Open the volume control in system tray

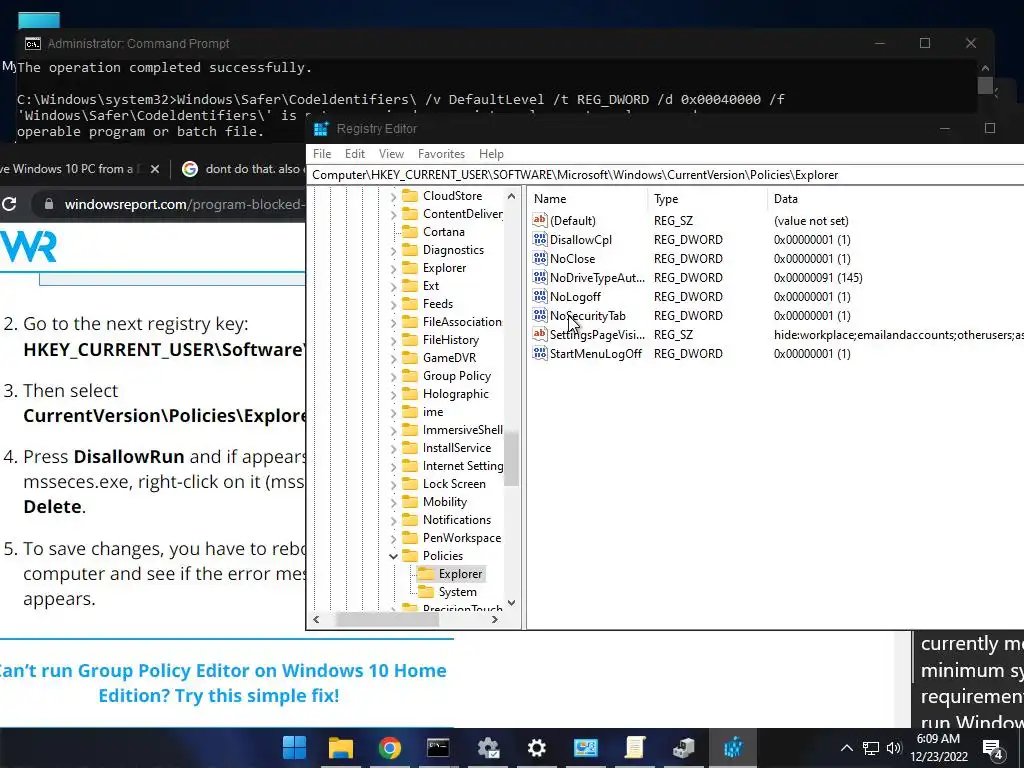(894, 748)
